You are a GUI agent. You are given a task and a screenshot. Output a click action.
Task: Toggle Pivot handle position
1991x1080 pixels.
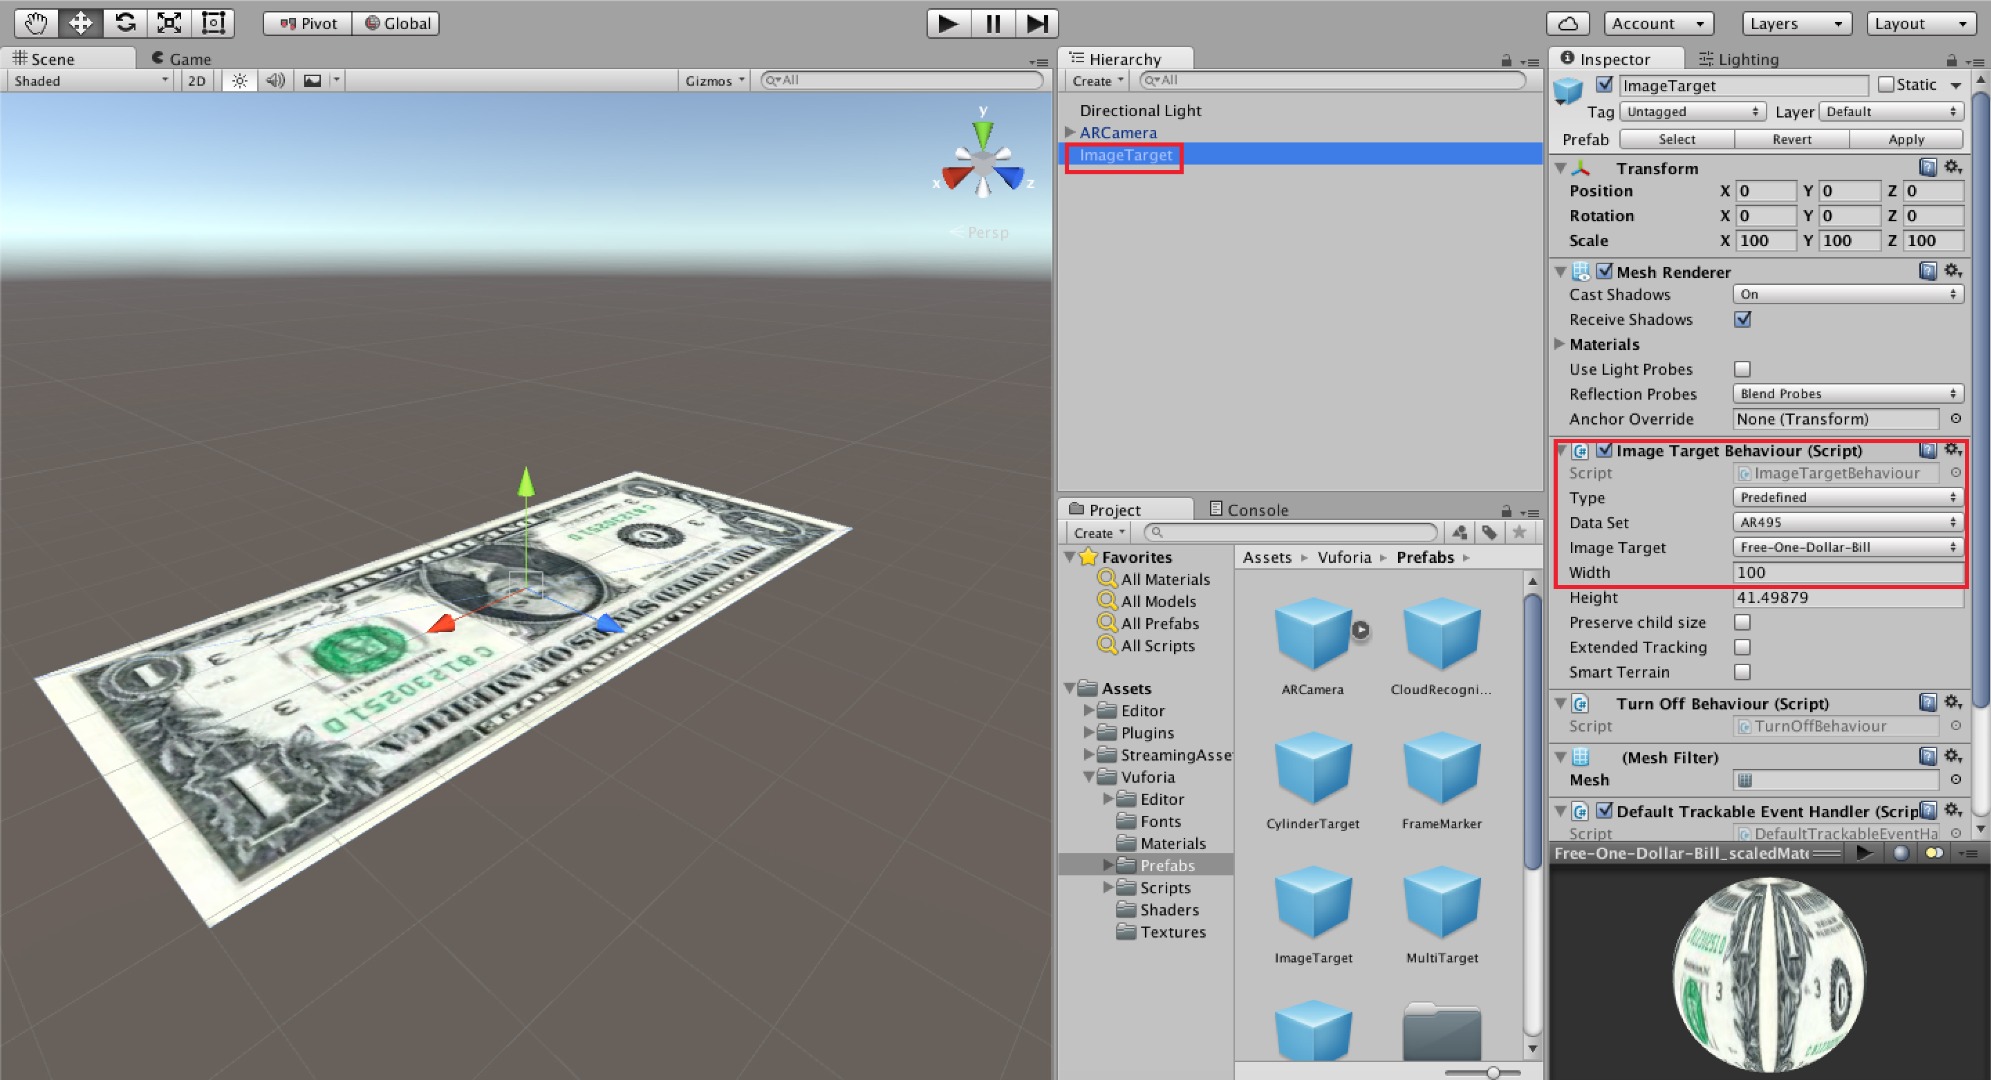coord(308,23)
